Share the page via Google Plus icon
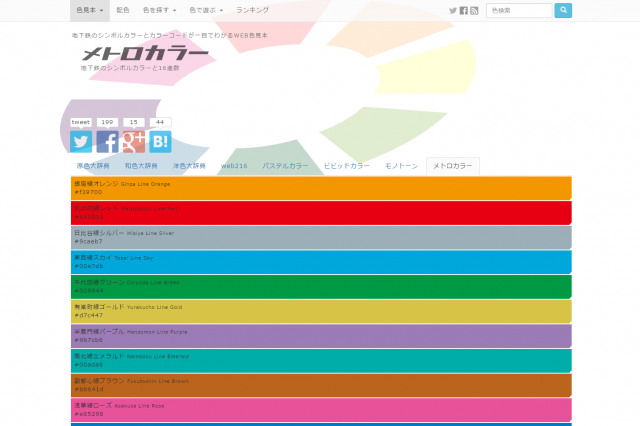This screenshot has height=426, width=640. [x=134, y=142]
